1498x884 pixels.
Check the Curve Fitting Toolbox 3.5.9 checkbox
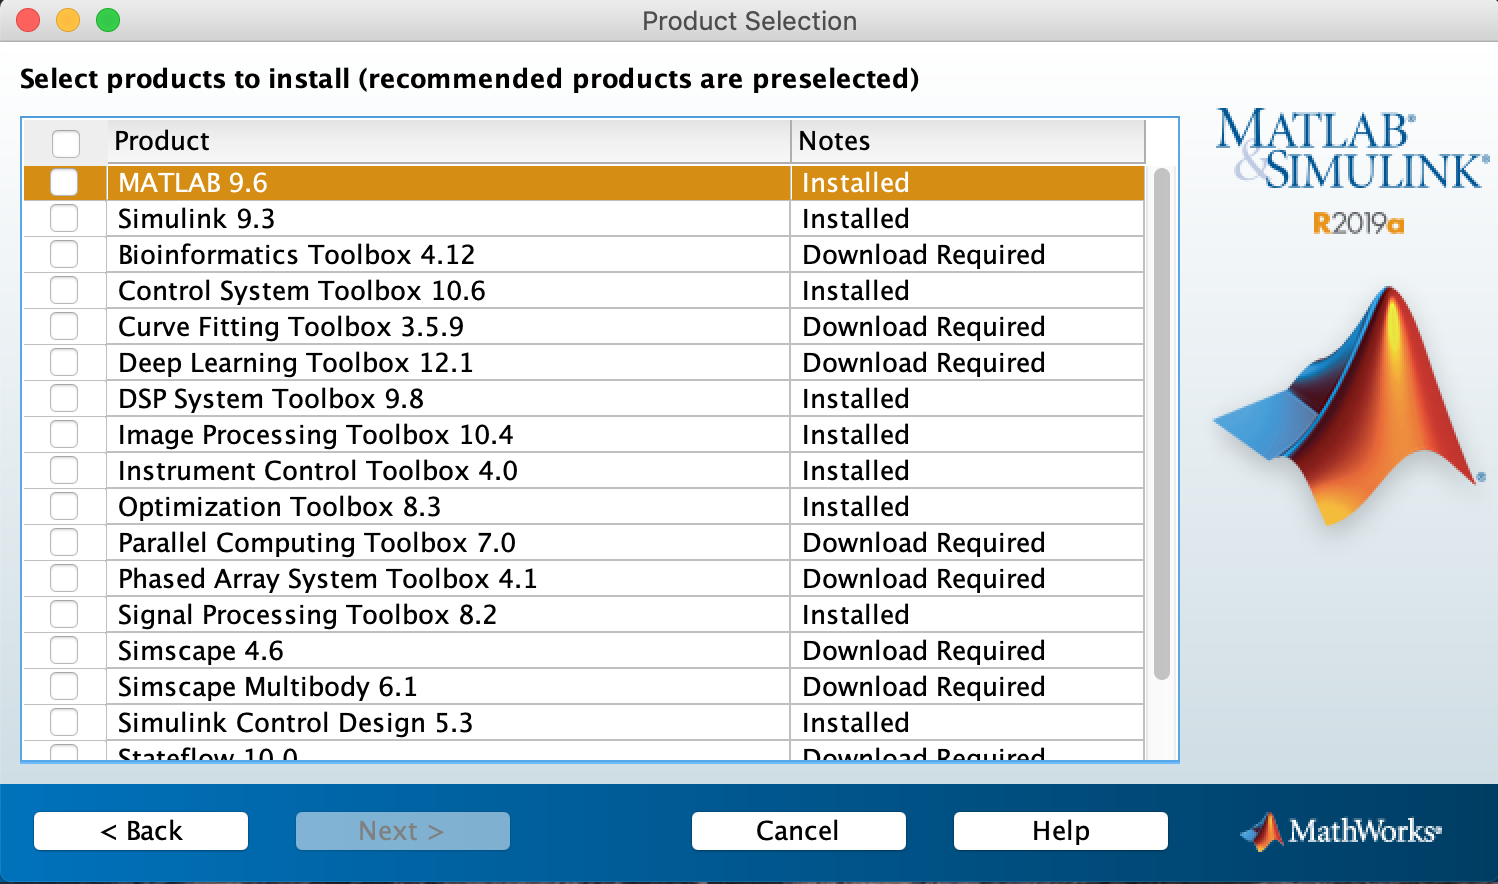click(64, 326)
